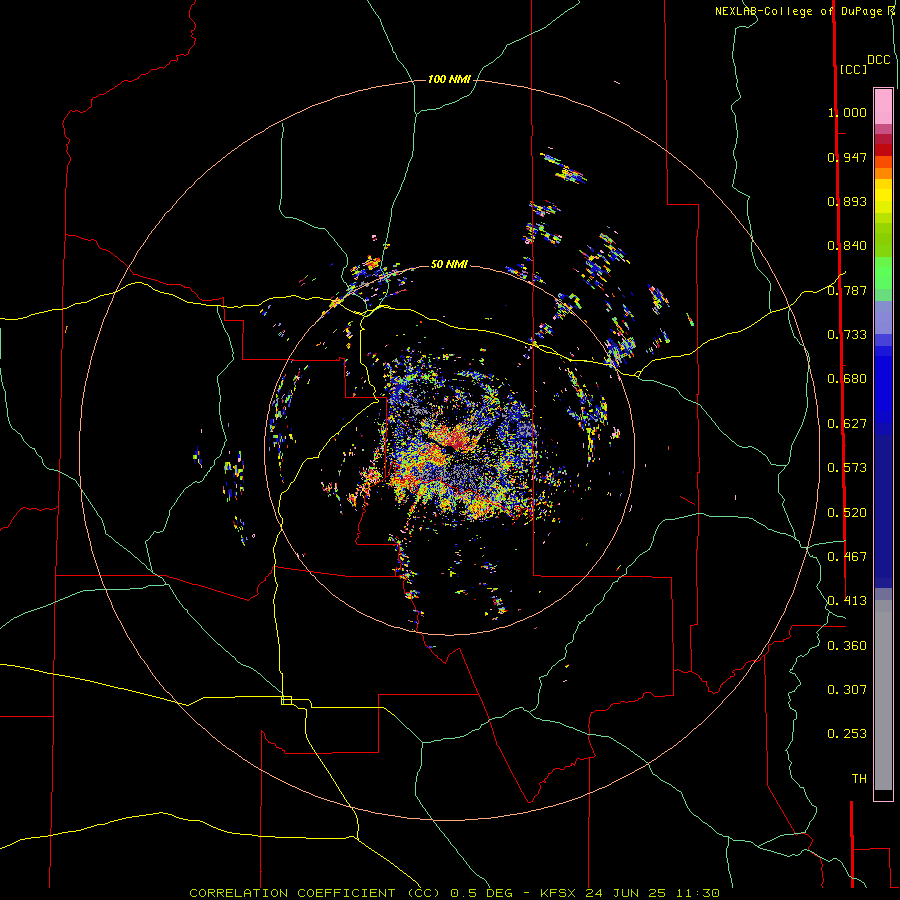Click the 0.467 color scale value
The image size is (900, 900).
(847, 557)
